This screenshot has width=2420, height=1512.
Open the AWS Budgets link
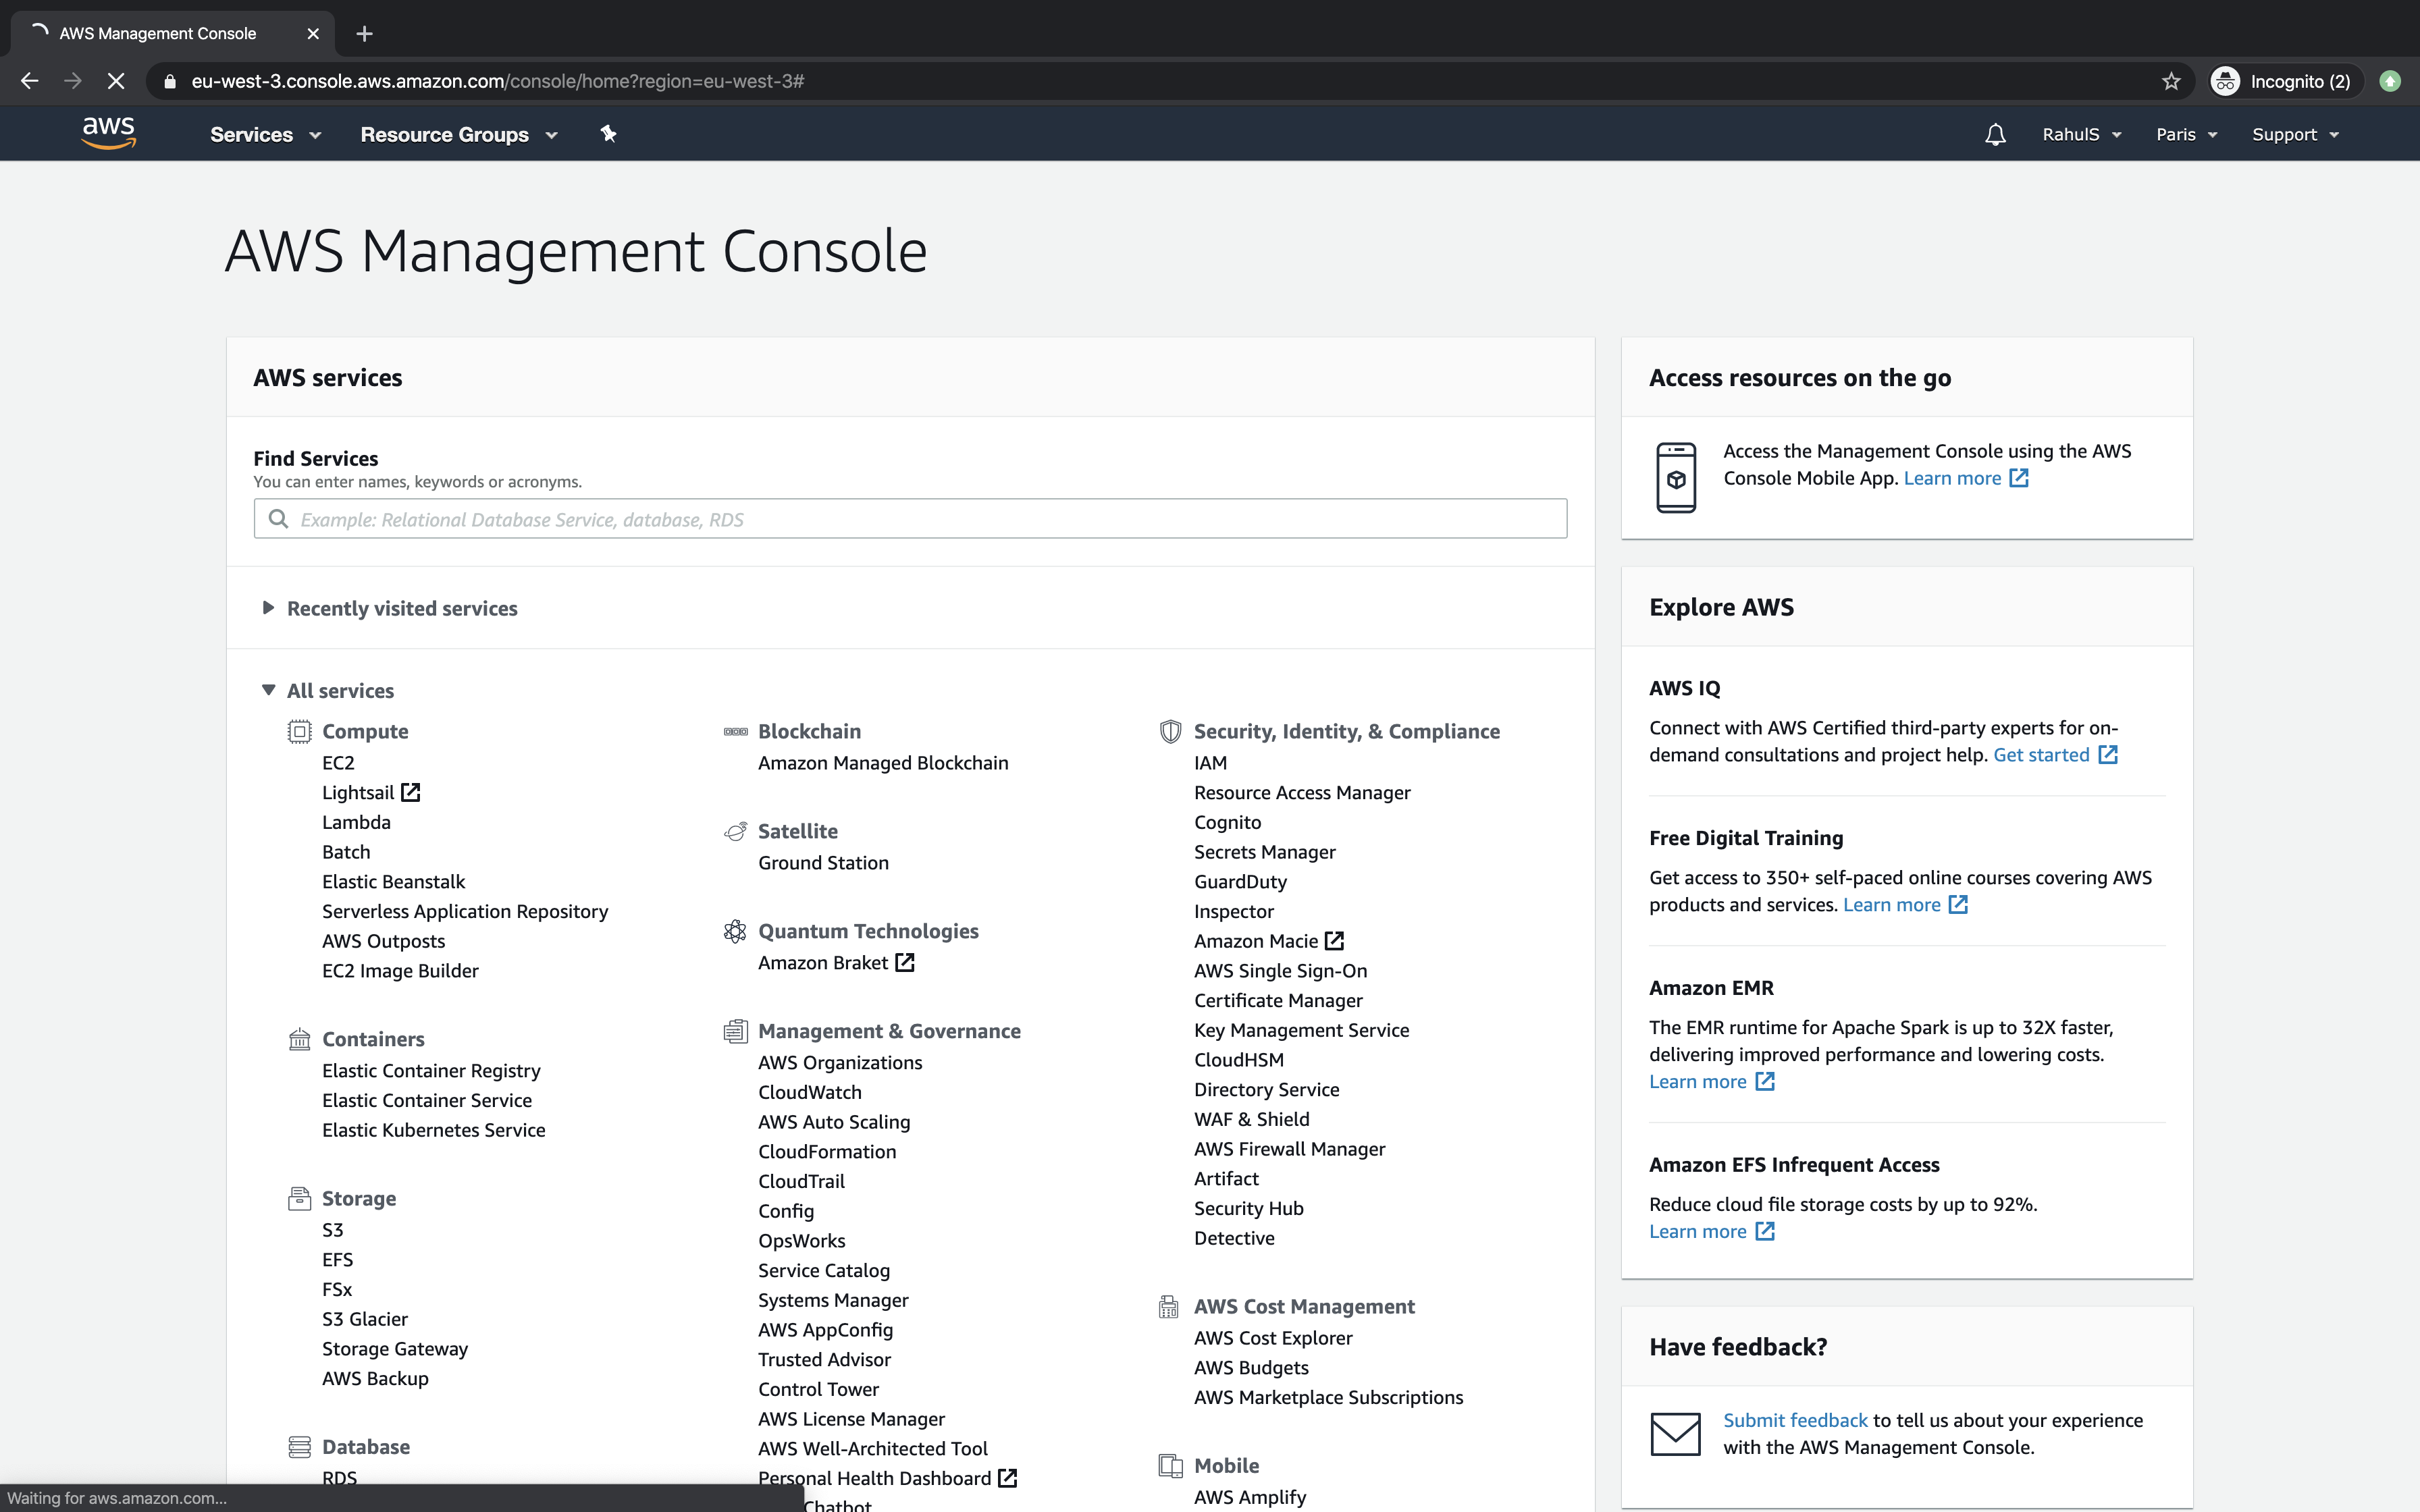tap(1250, 1367)
